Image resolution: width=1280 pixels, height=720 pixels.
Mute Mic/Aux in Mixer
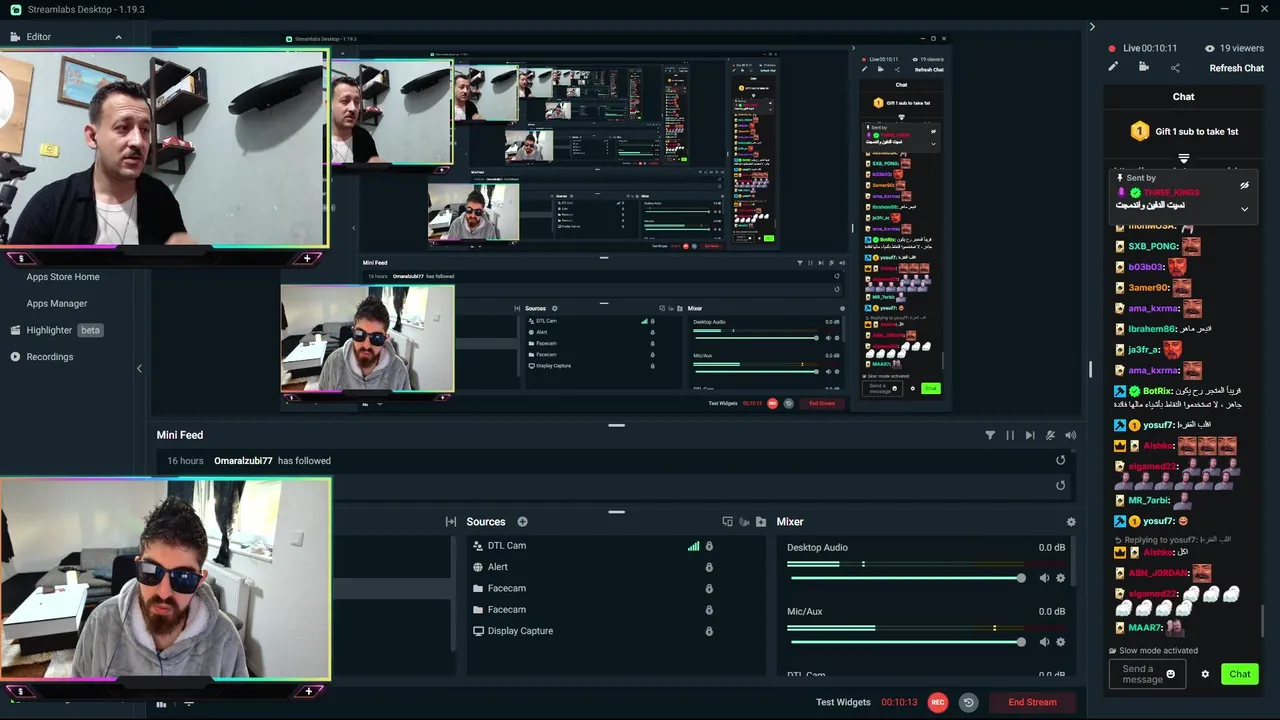pyautogui.click(x=1044, y=642)
